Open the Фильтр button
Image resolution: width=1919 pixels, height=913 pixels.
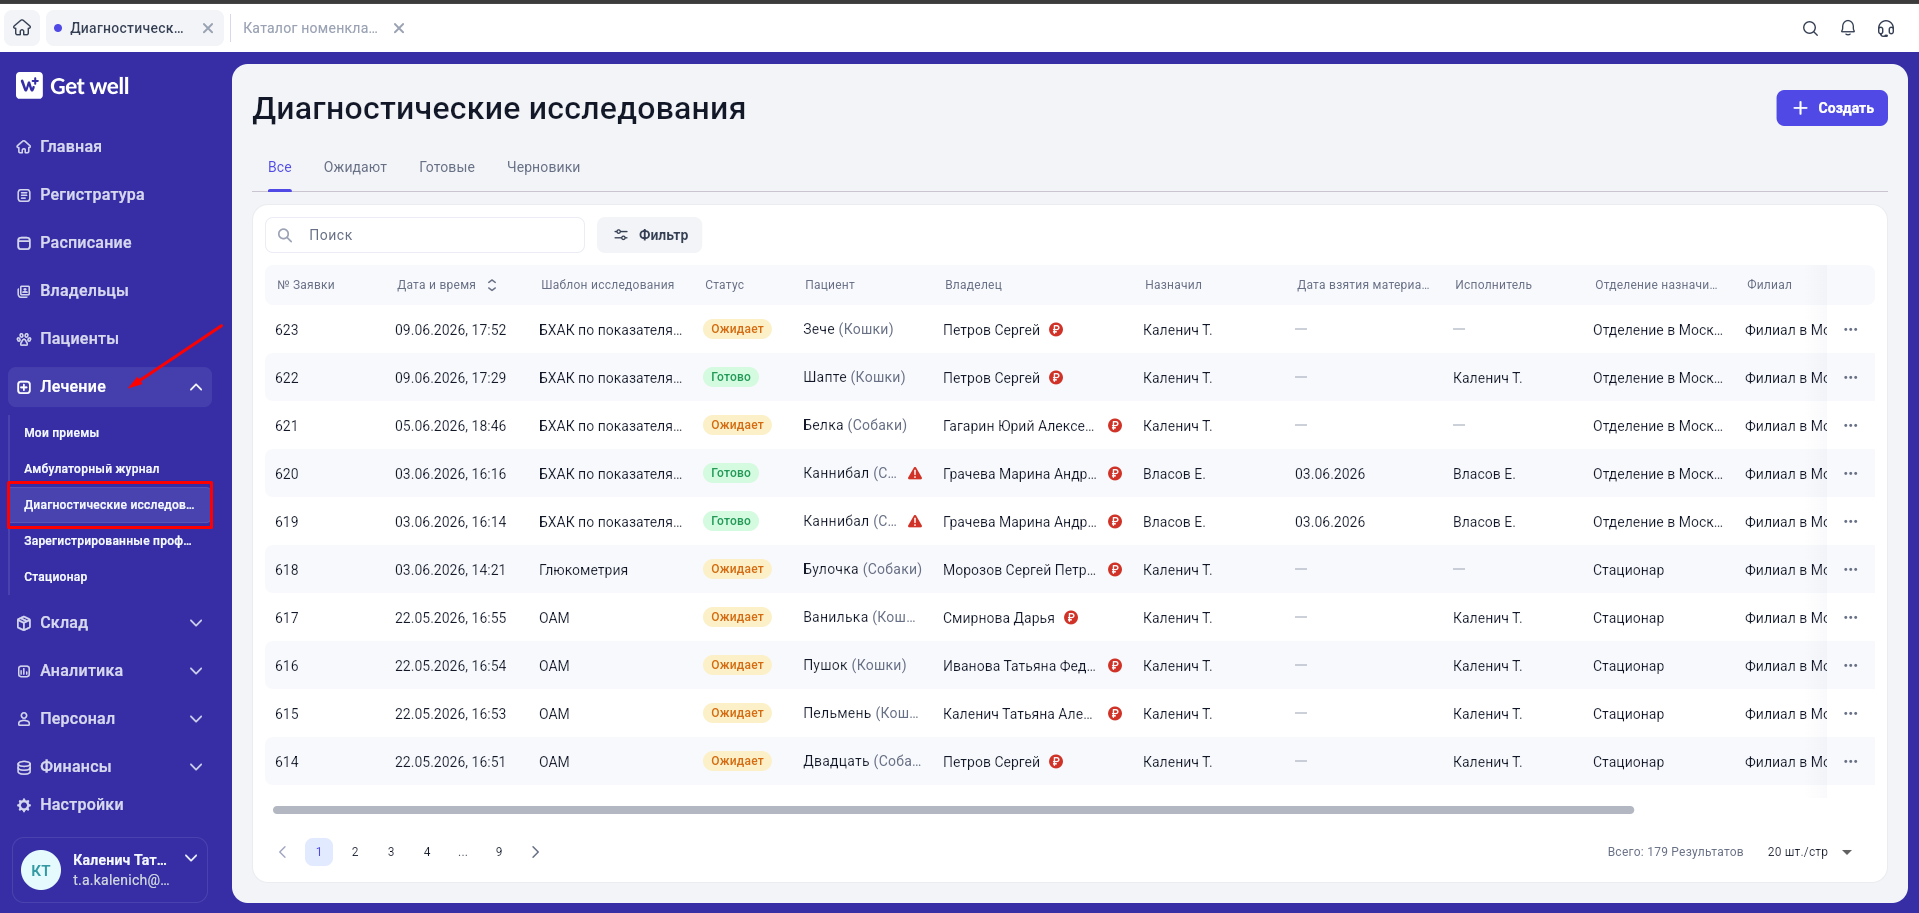pyautogui.click(x=650, y=235)
